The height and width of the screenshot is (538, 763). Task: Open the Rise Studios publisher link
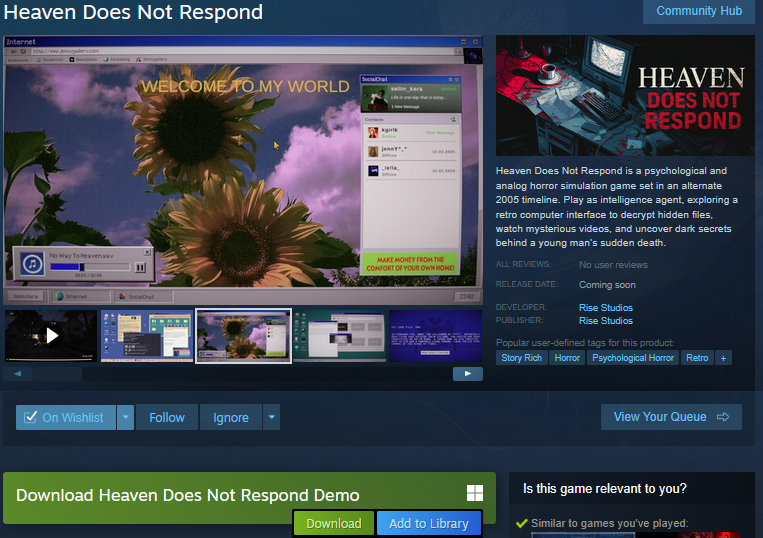pyautogui.click(x=606, y=321)
